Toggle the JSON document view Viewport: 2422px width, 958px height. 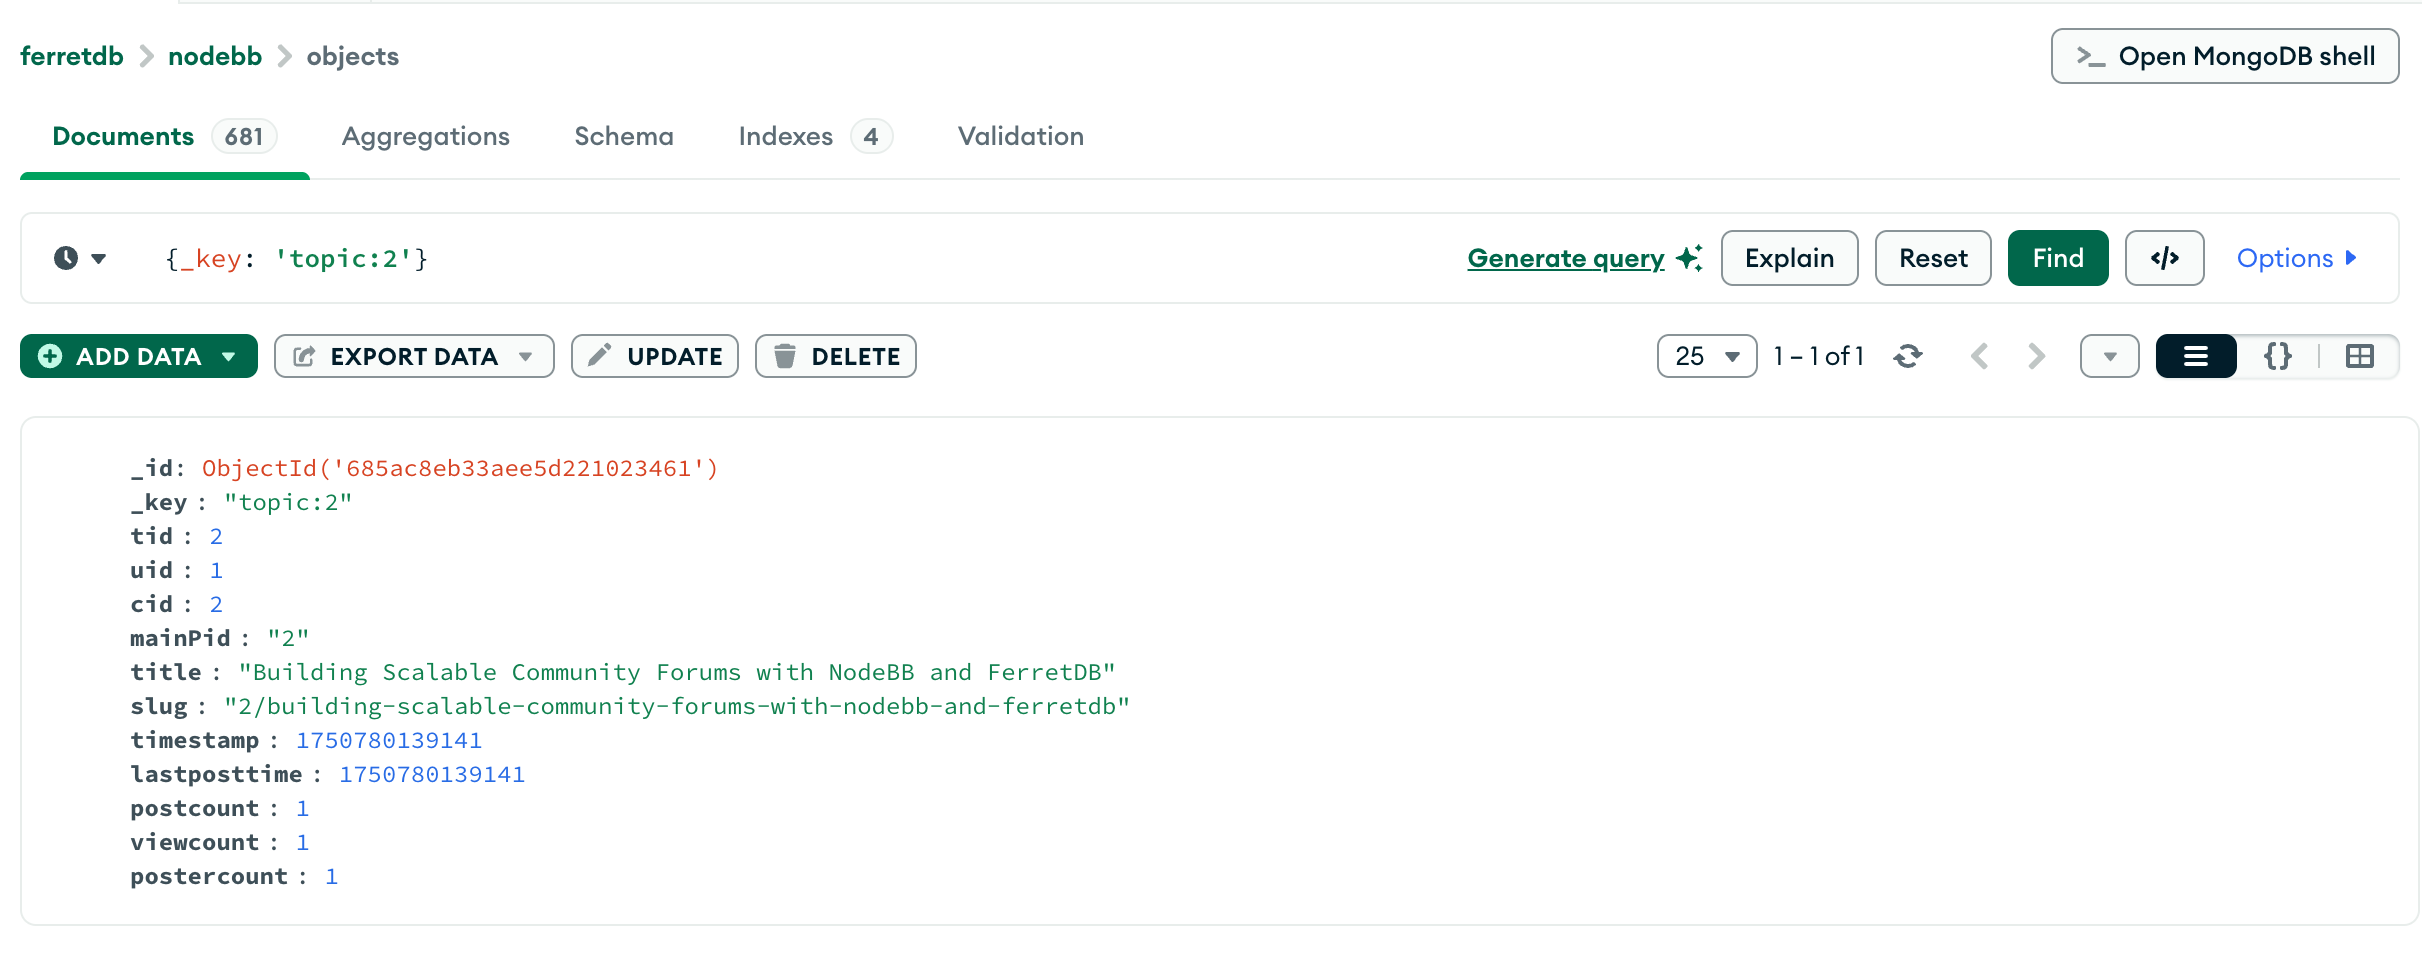point(2277,355)
